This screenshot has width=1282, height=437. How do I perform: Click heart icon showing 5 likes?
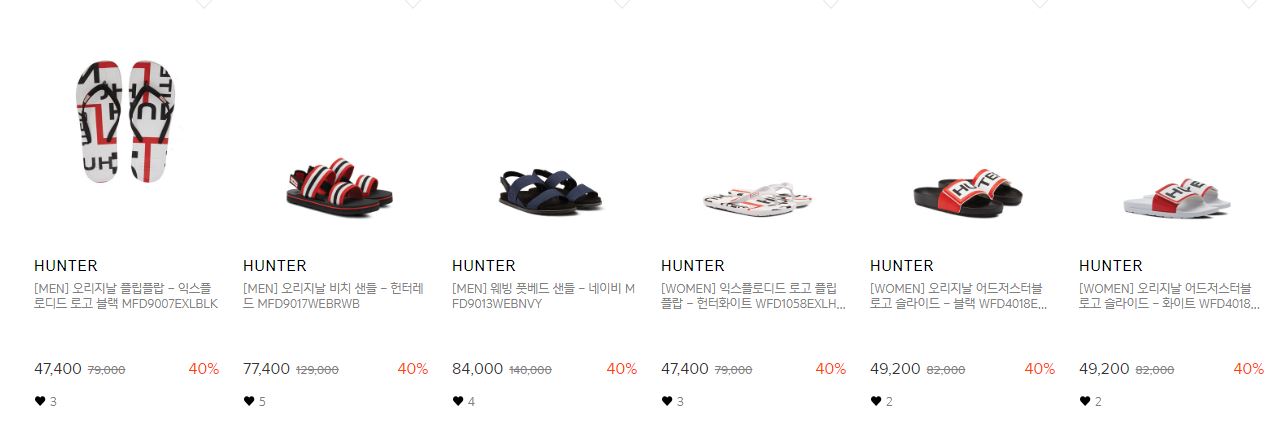coord(249,401)
